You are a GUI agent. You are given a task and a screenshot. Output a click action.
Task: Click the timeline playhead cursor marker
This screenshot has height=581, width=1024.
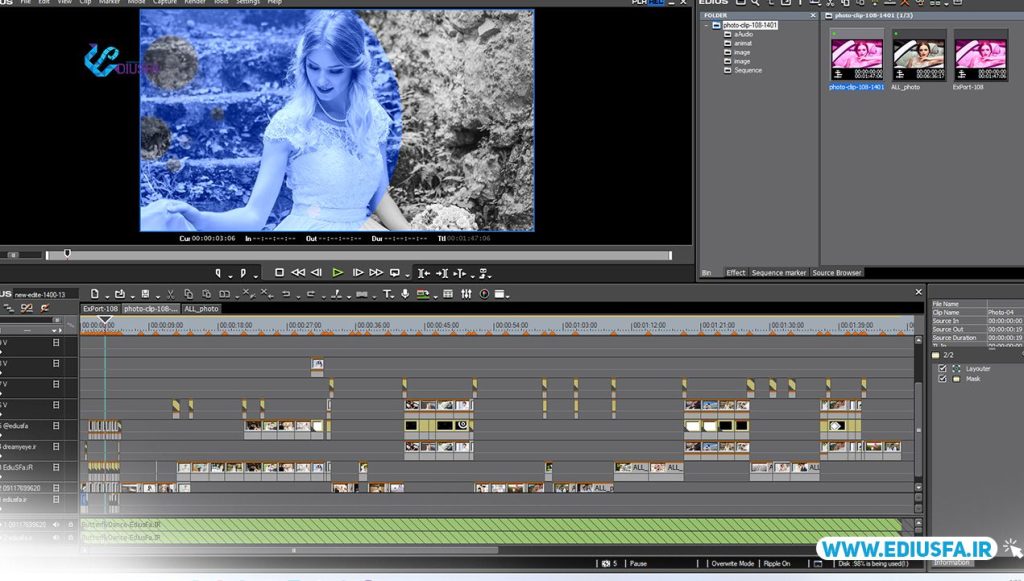tap(104, 320)
